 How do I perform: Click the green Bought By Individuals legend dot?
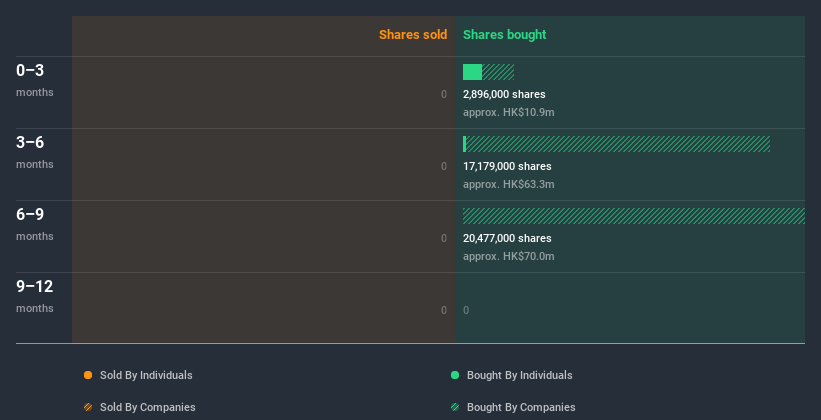coord(455,375)
